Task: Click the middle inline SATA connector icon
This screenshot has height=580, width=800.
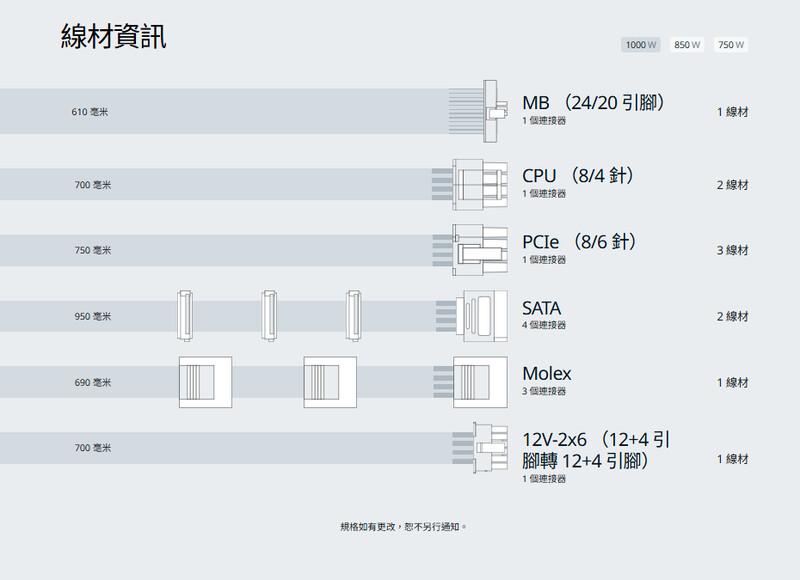Action: 269,315
